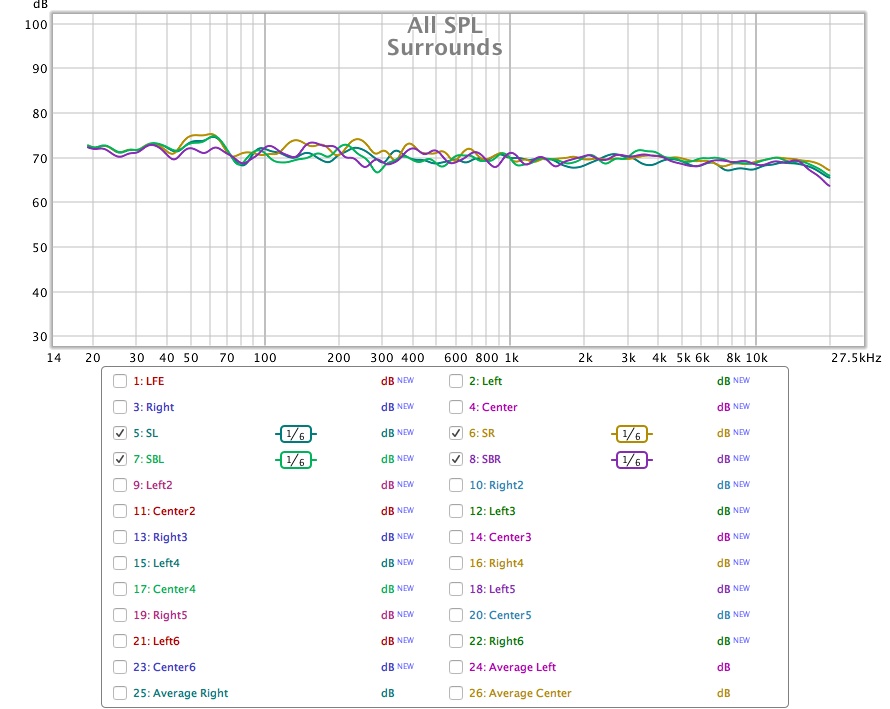
Task: Click the 14 Hz axis start label
Action: click(x=54, y=358)
